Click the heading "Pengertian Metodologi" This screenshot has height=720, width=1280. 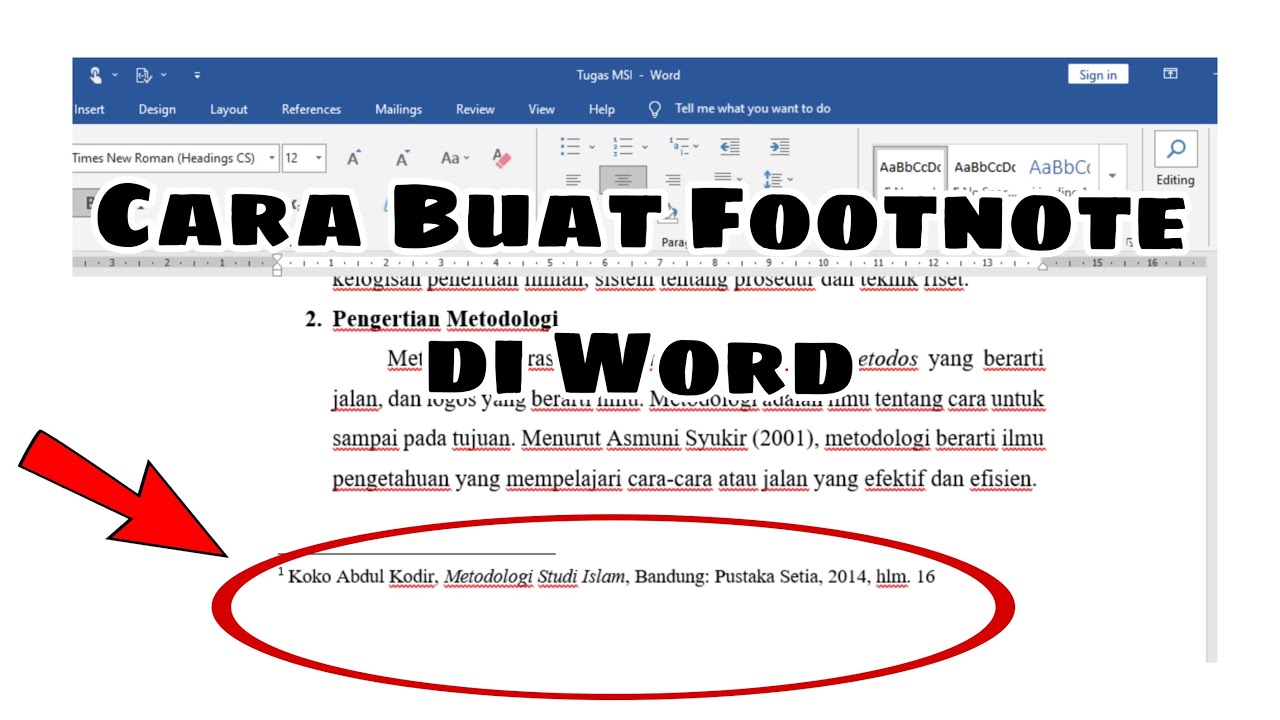pyautogui.click(x=445, y=319)
